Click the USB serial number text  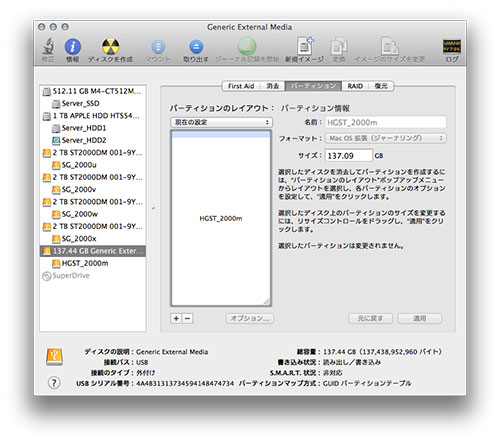pos(185,383)
